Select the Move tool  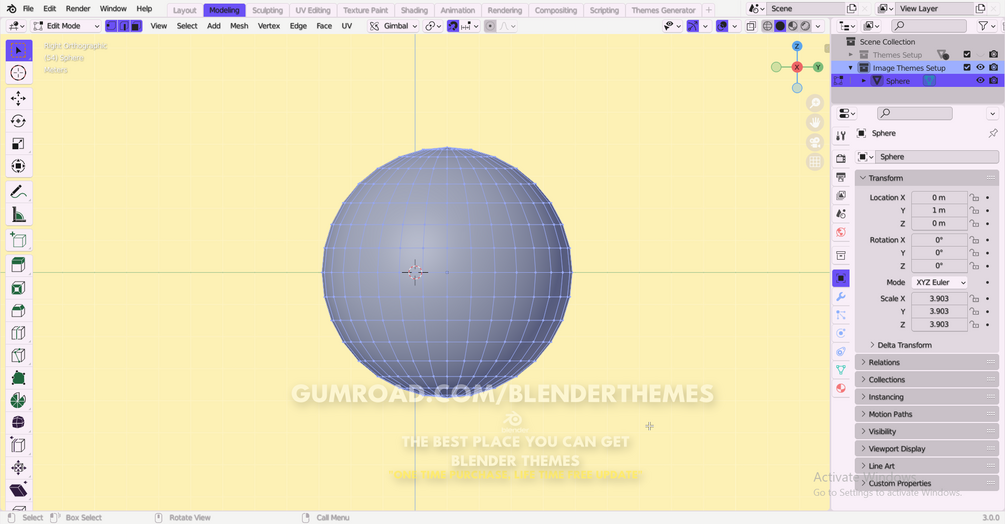19,98
